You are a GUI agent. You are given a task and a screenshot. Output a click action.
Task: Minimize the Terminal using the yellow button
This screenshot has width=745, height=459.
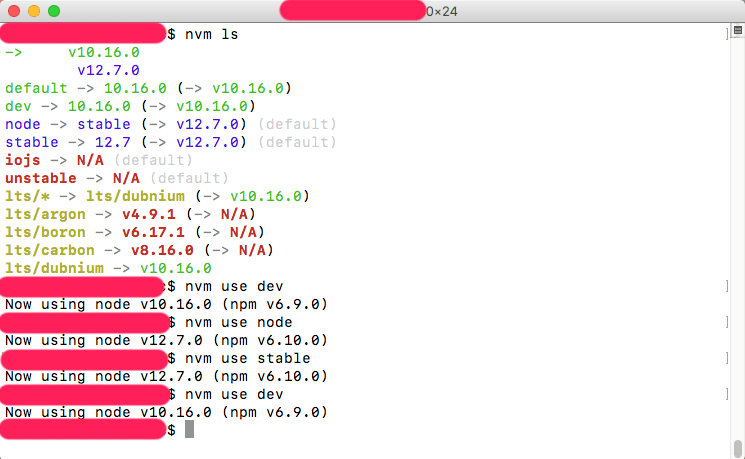tap(34, 11)
